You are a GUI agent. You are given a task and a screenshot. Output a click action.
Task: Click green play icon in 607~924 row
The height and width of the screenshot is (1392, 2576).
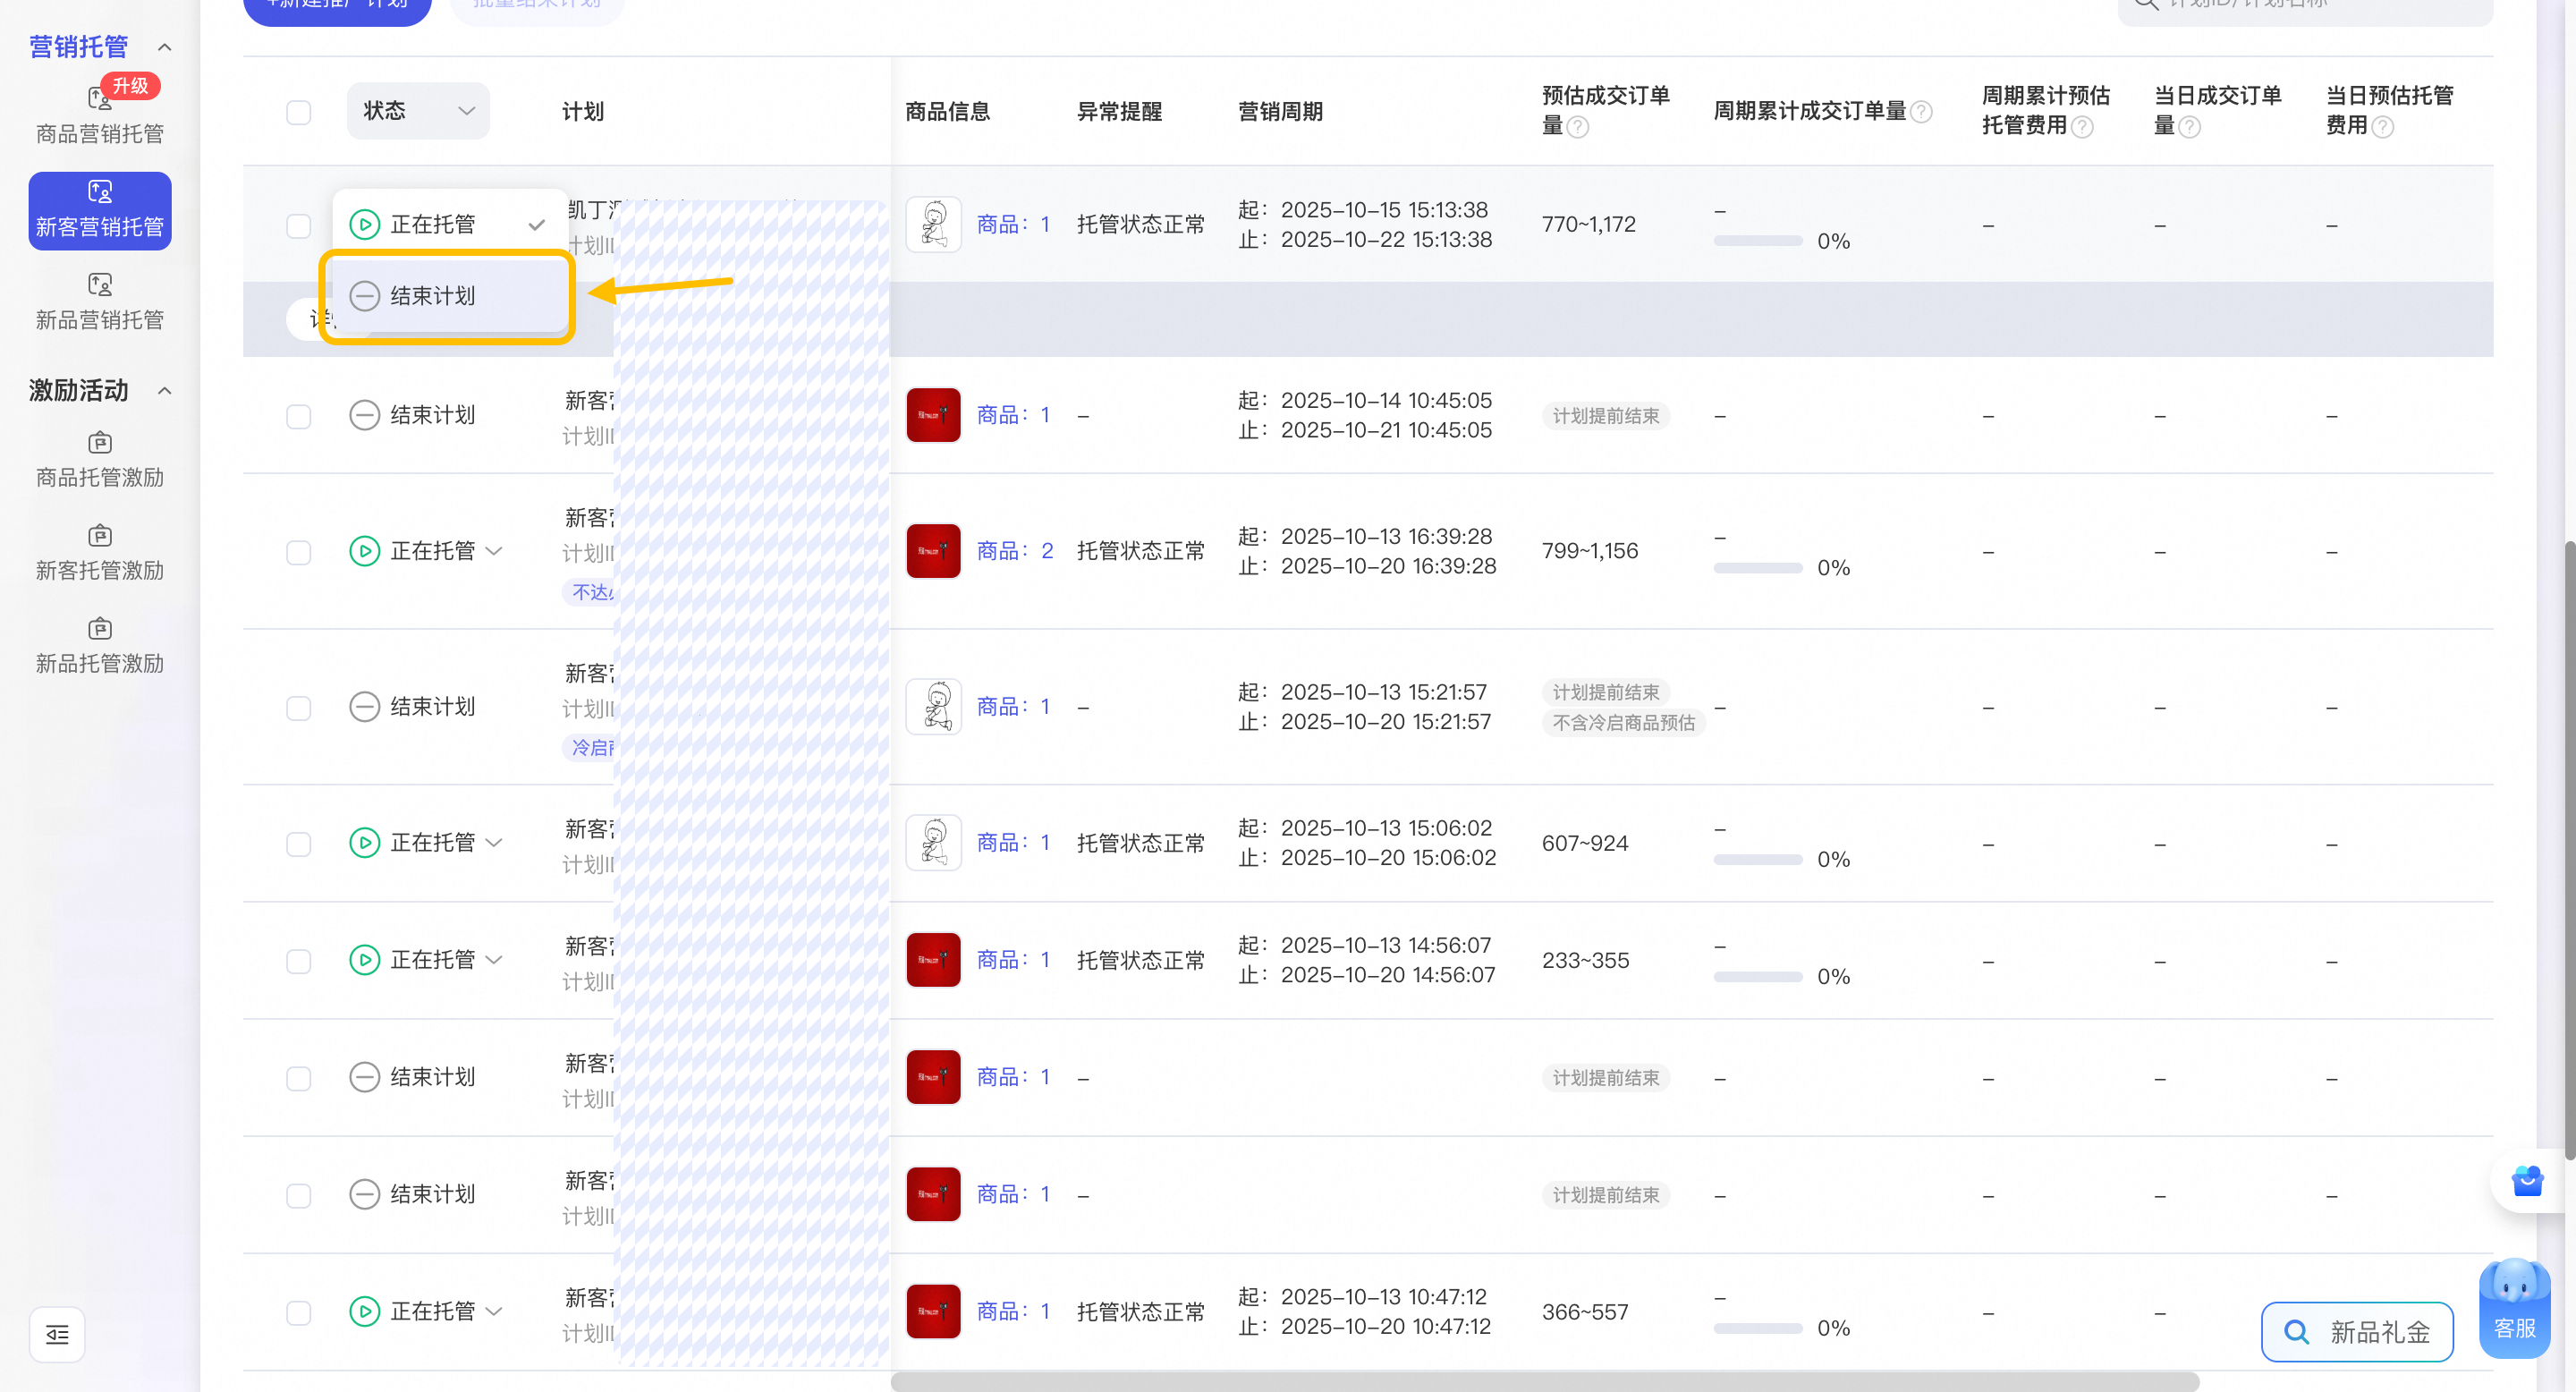[x=364, y=843]
